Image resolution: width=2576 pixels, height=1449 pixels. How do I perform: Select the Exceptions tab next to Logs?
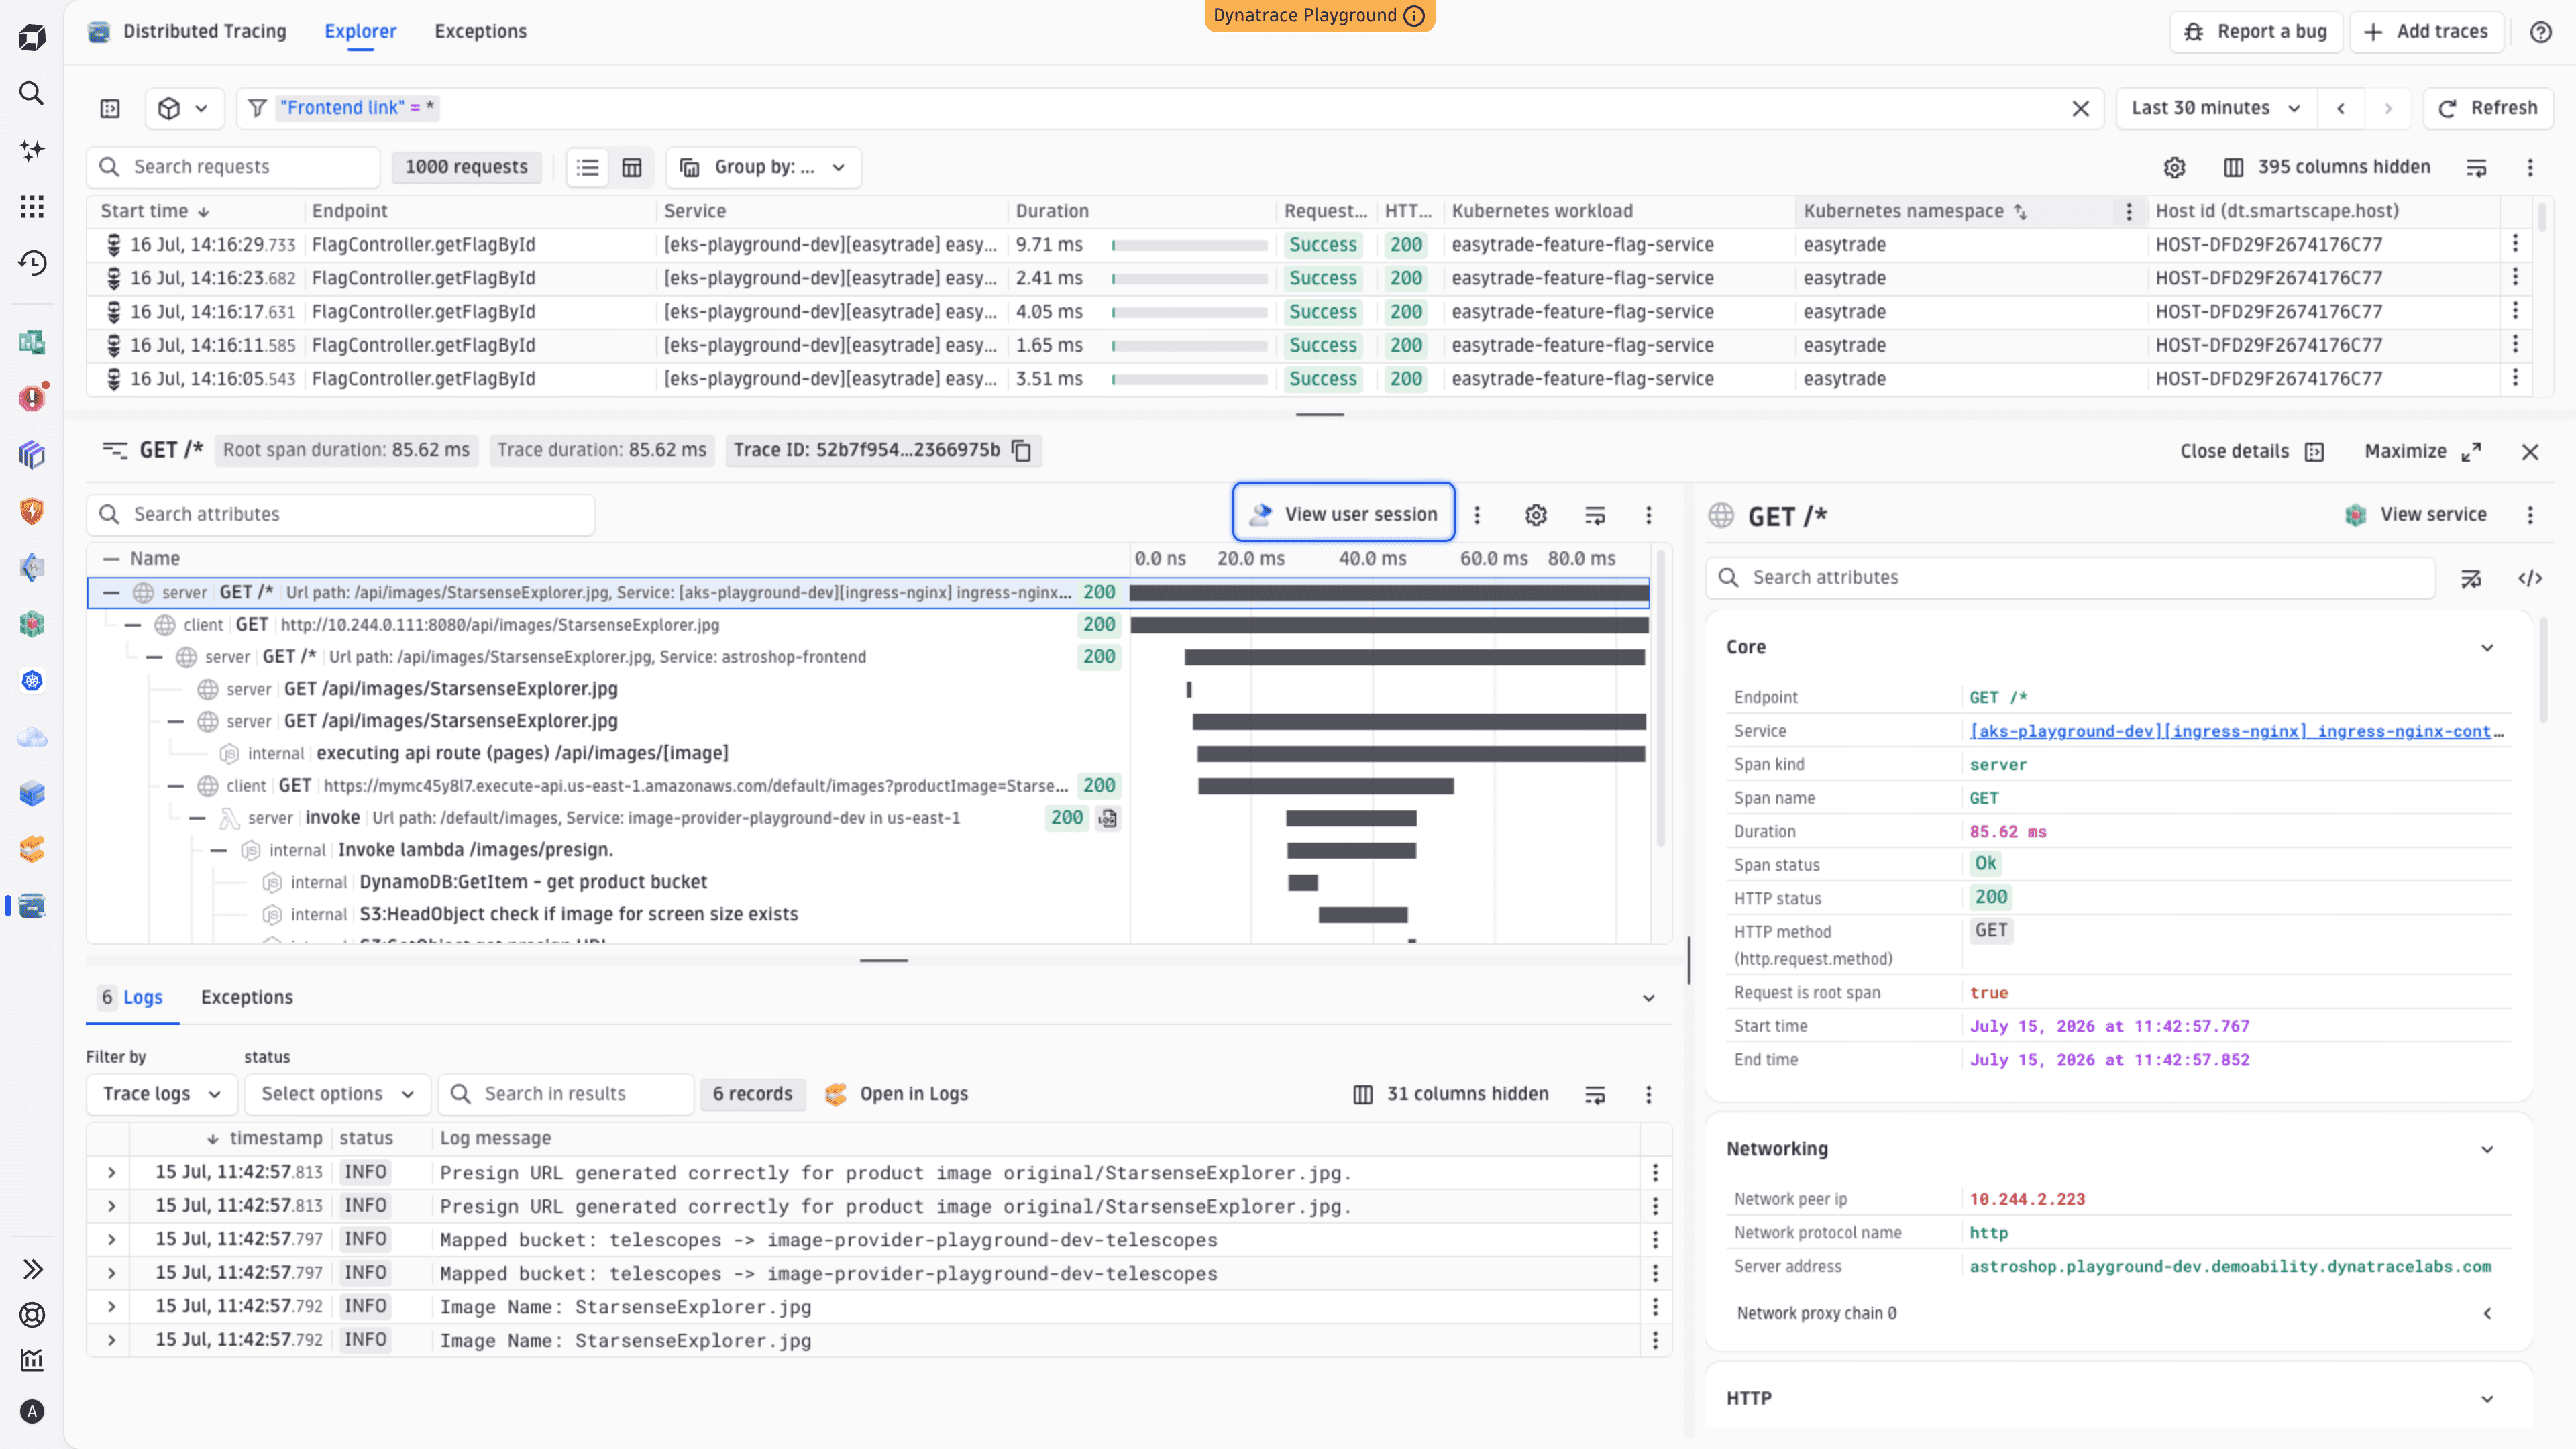[x=246, y=997]
